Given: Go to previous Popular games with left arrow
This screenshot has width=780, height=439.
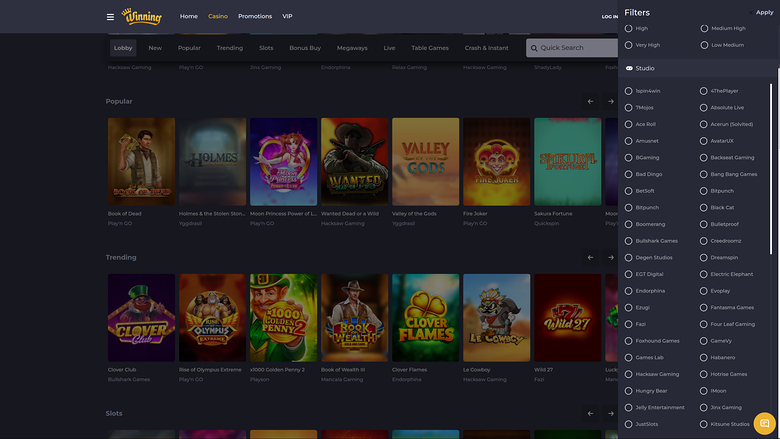Looking at the screenshot, I should click(x=590, y=101).
